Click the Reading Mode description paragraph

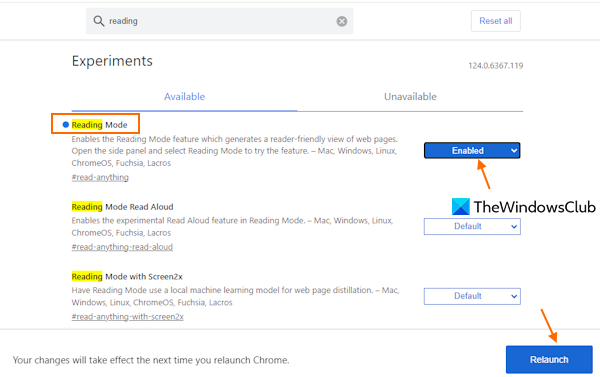click(235, 151)
